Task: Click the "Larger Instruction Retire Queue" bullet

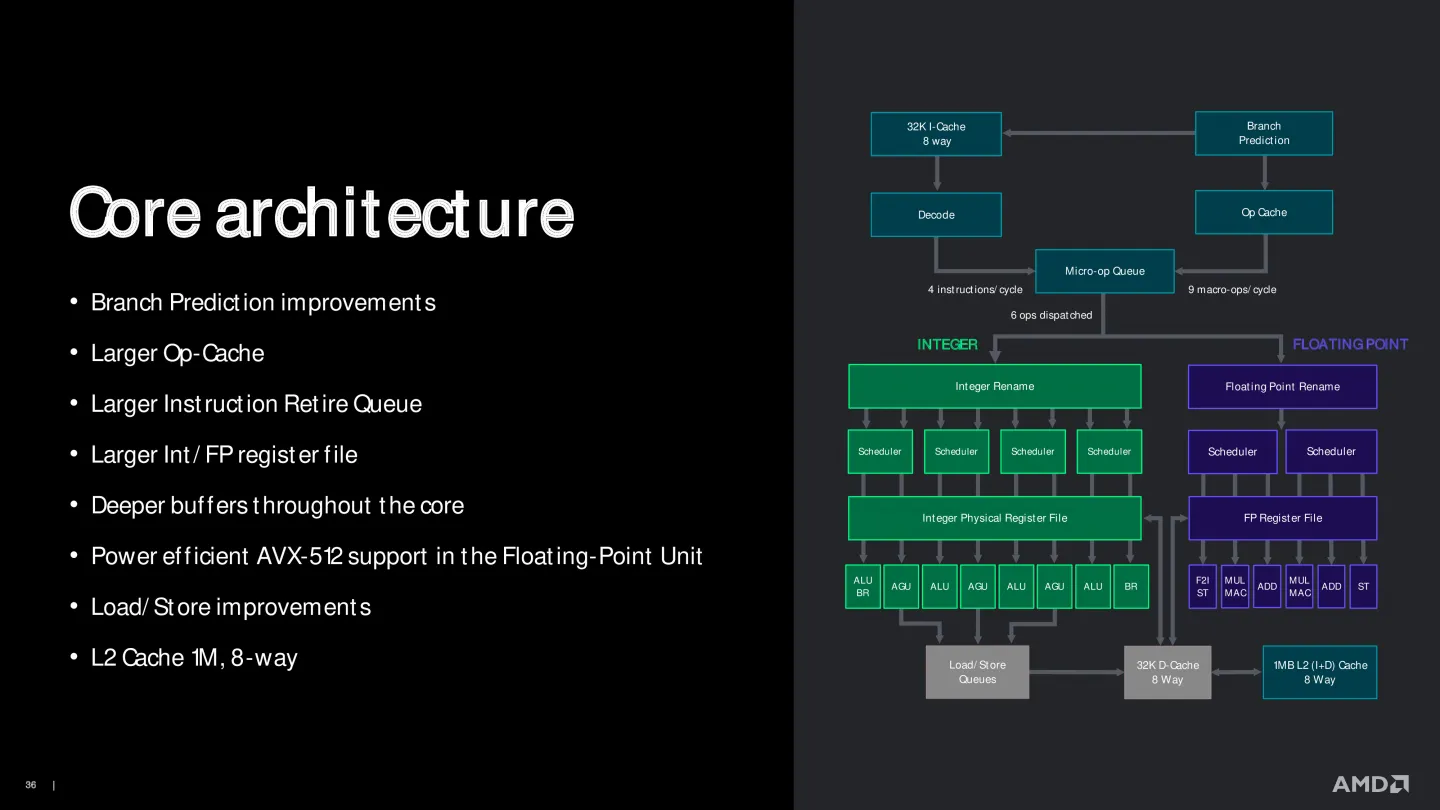Action: 256,404
